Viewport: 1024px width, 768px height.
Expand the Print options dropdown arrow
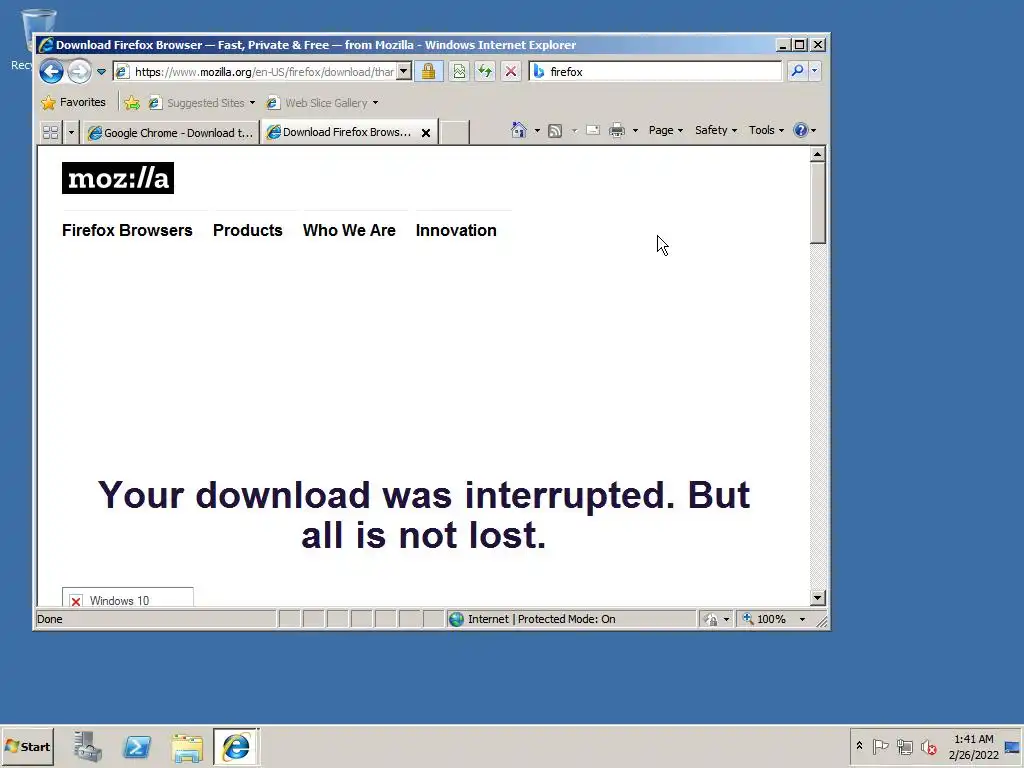click(635, 131)
